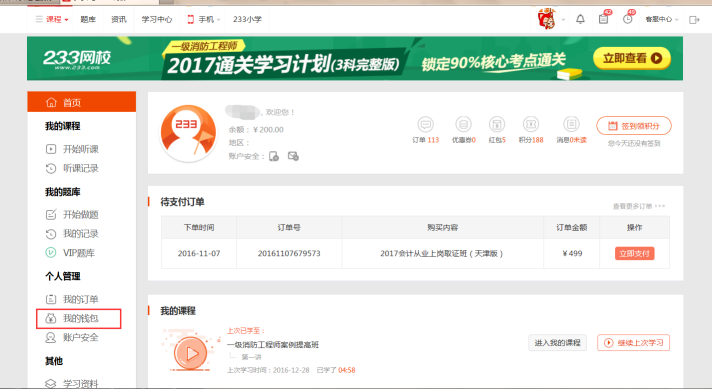Click 签到领积分 button

point(634,126)
